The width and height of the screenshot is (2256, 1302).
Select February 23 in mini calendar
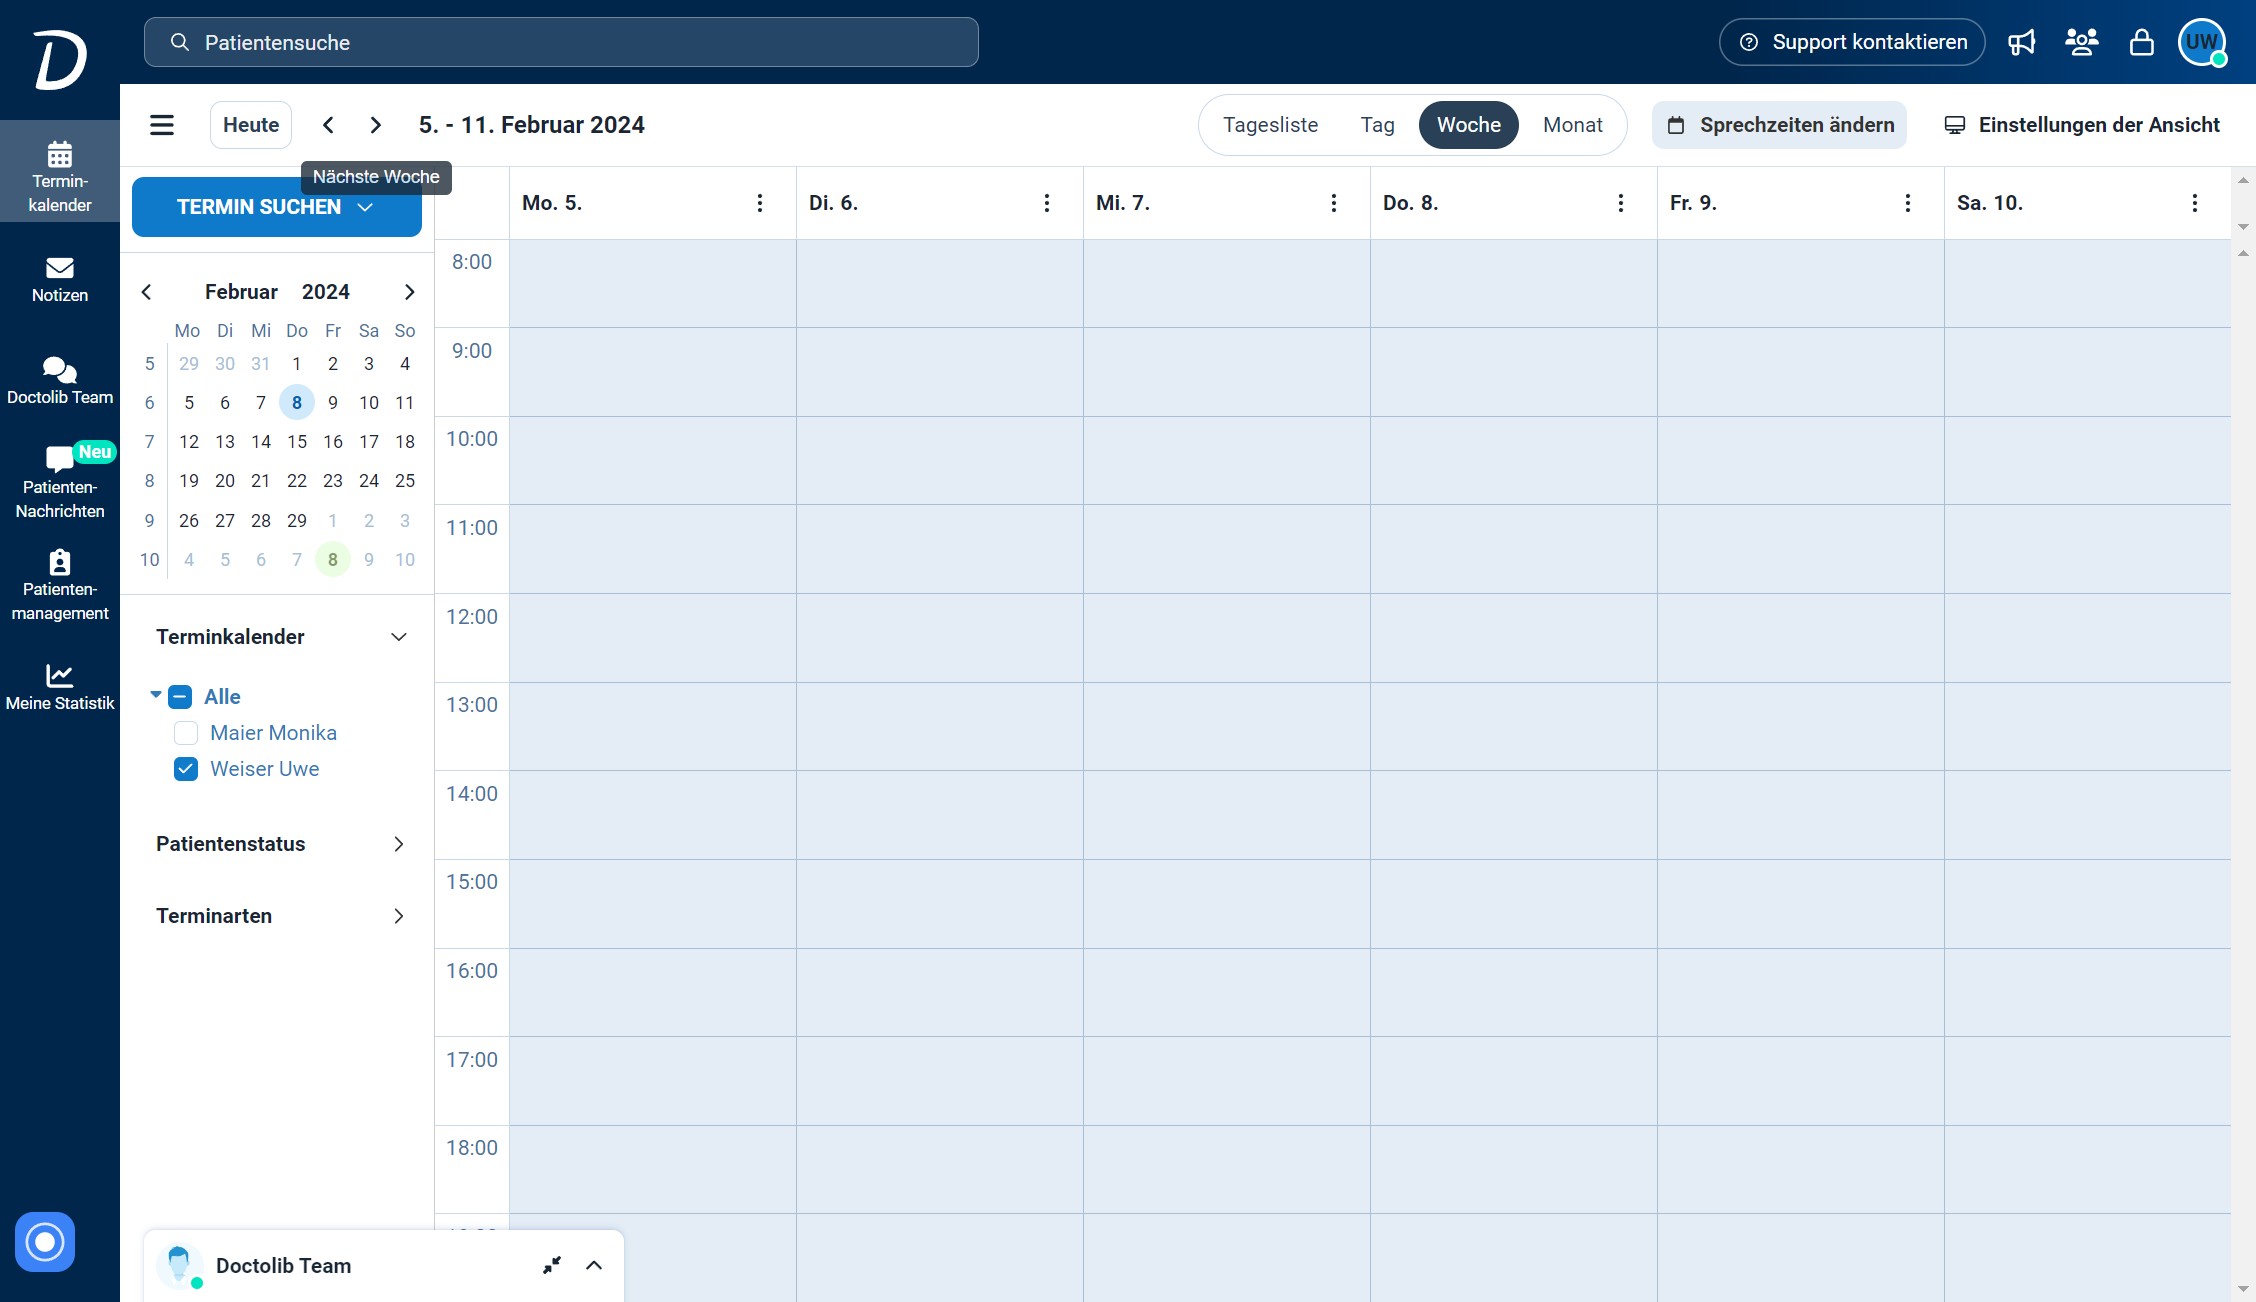[333, 481]
